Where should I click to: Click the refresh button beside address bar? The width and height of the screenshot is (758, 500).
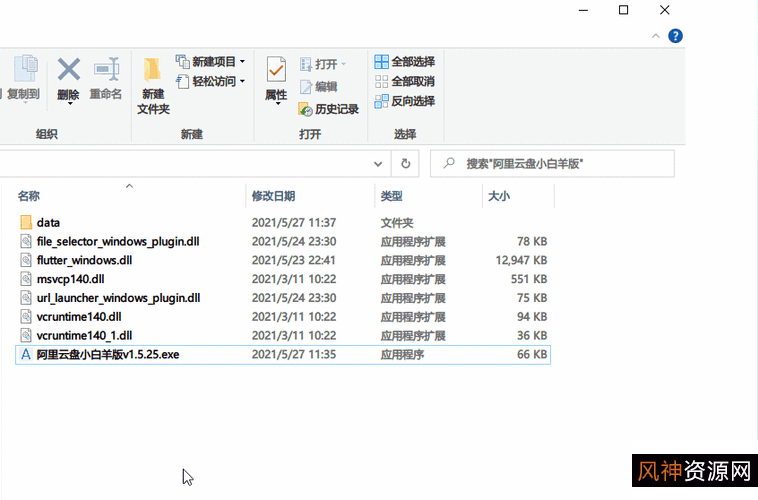point(406,164)
